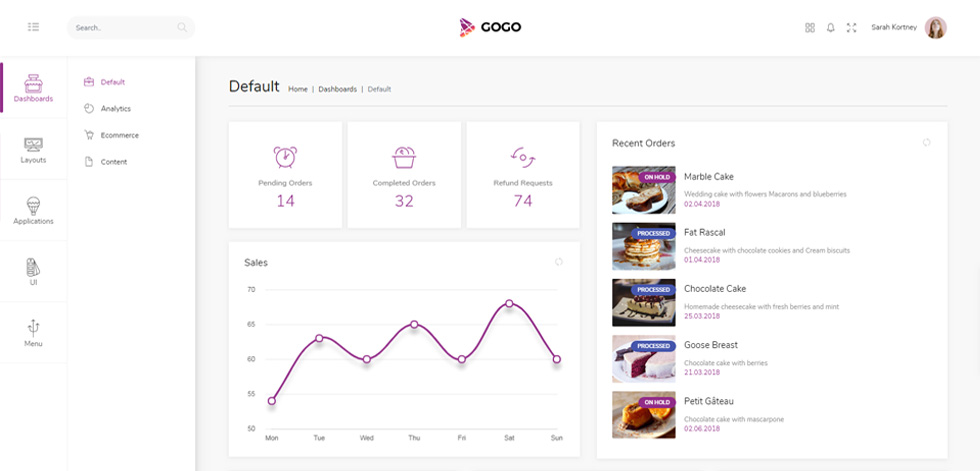
Task: Go to Home breadcrumb link
Action: tap(298, 89)
